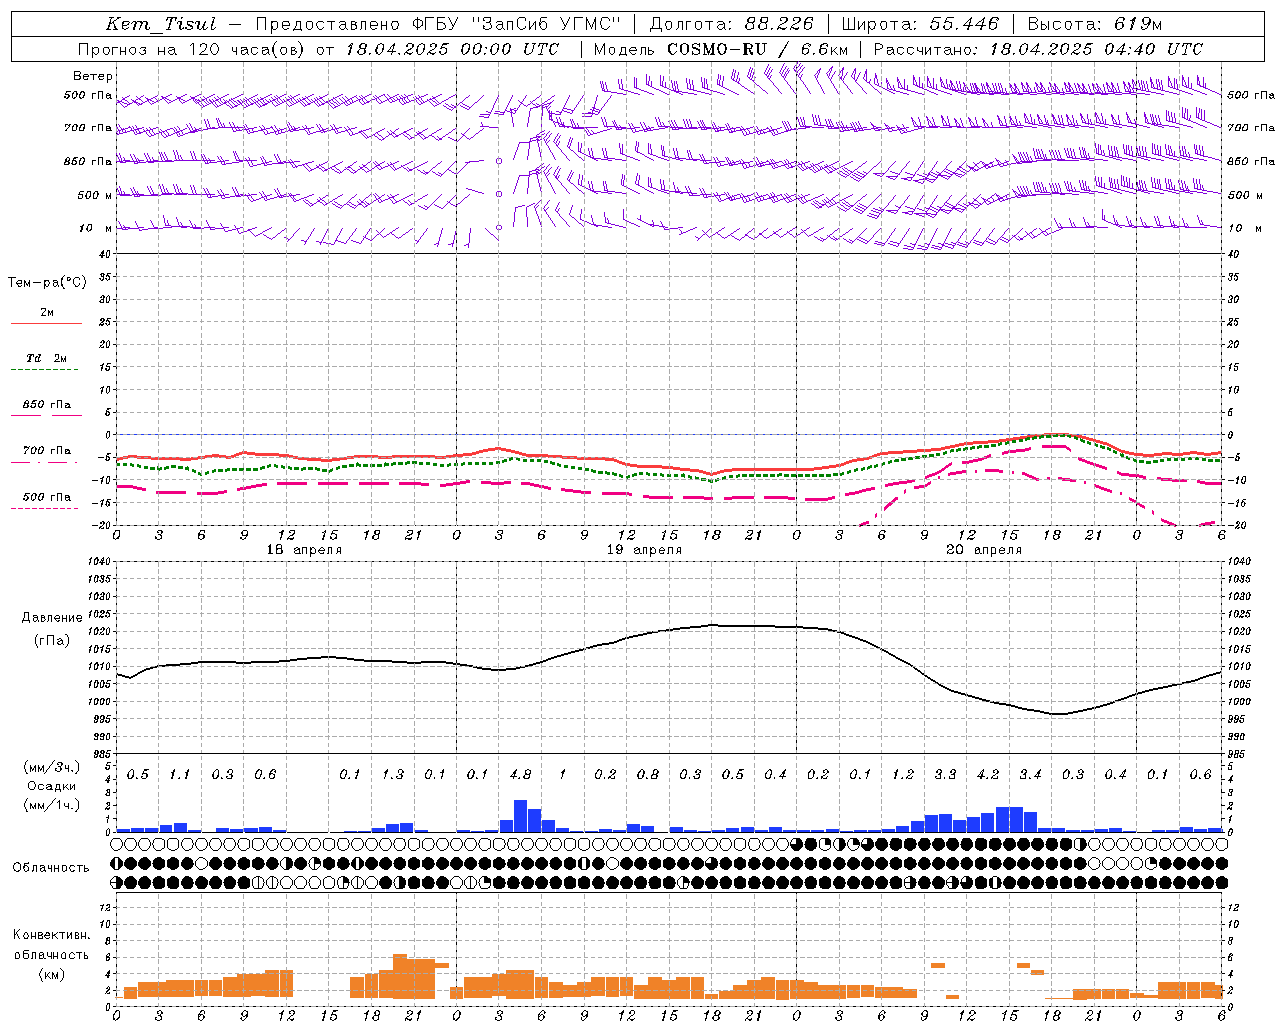This screenshot has height=1024, width=1280.
Task: Select the model label COSMO-RU / 6.6км
Action: tap(758, 49)
